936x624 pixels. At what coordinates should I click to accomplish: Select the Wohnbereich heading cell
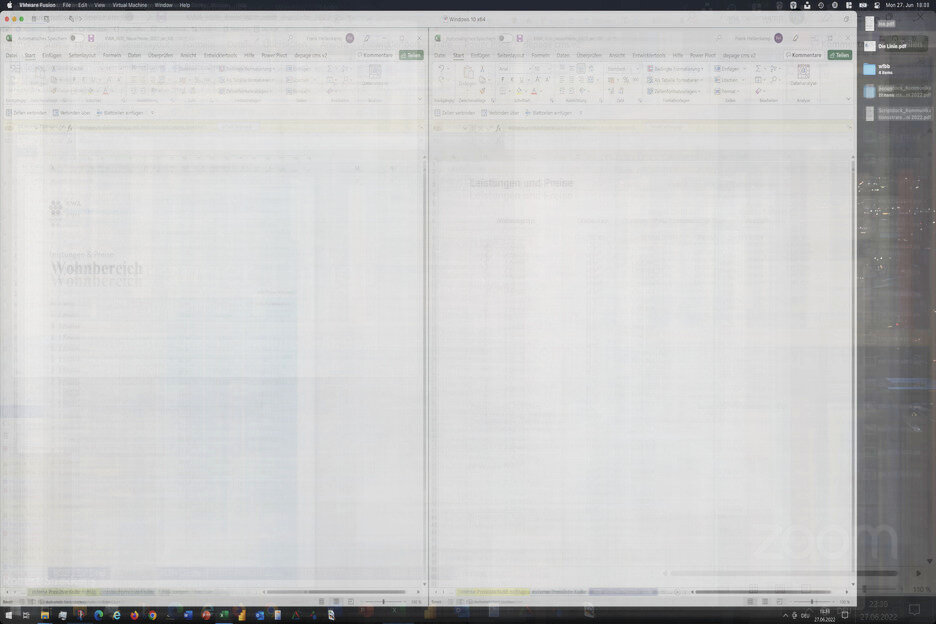click(x=97, y=269)
